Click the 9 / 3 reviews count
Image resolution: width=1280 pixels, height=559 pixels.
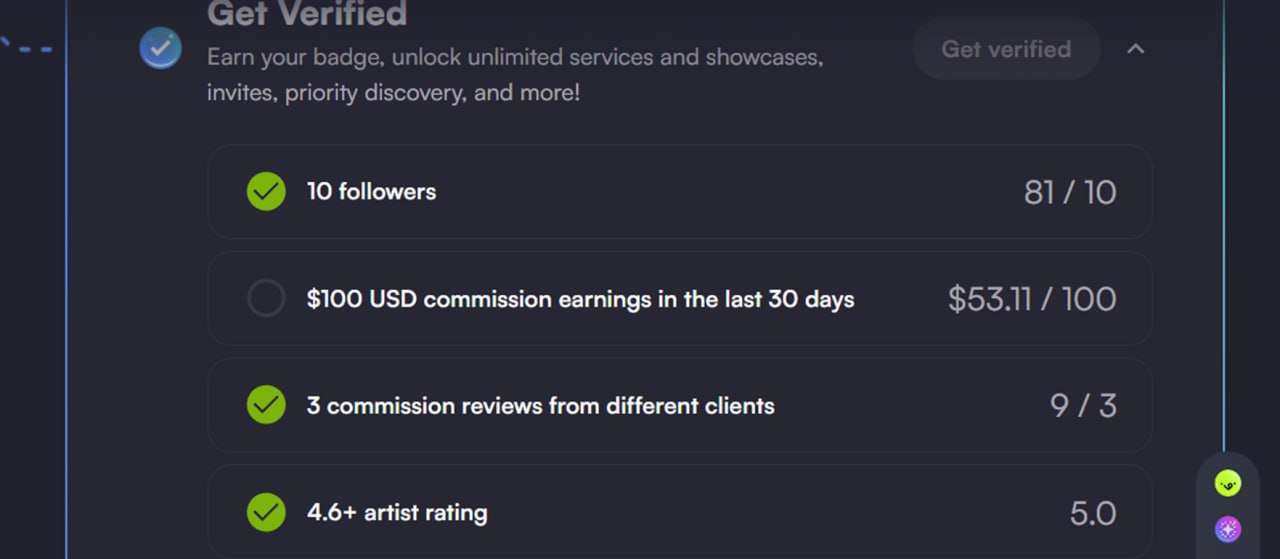click(1082, 406)
